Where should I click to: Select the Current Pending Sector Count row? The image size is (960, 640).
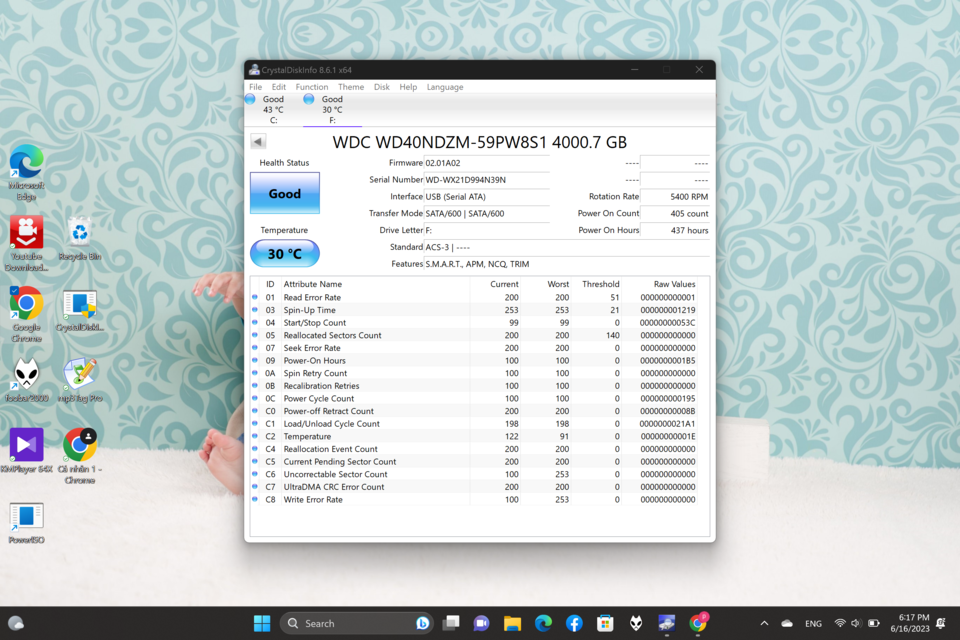pos(475,462)
